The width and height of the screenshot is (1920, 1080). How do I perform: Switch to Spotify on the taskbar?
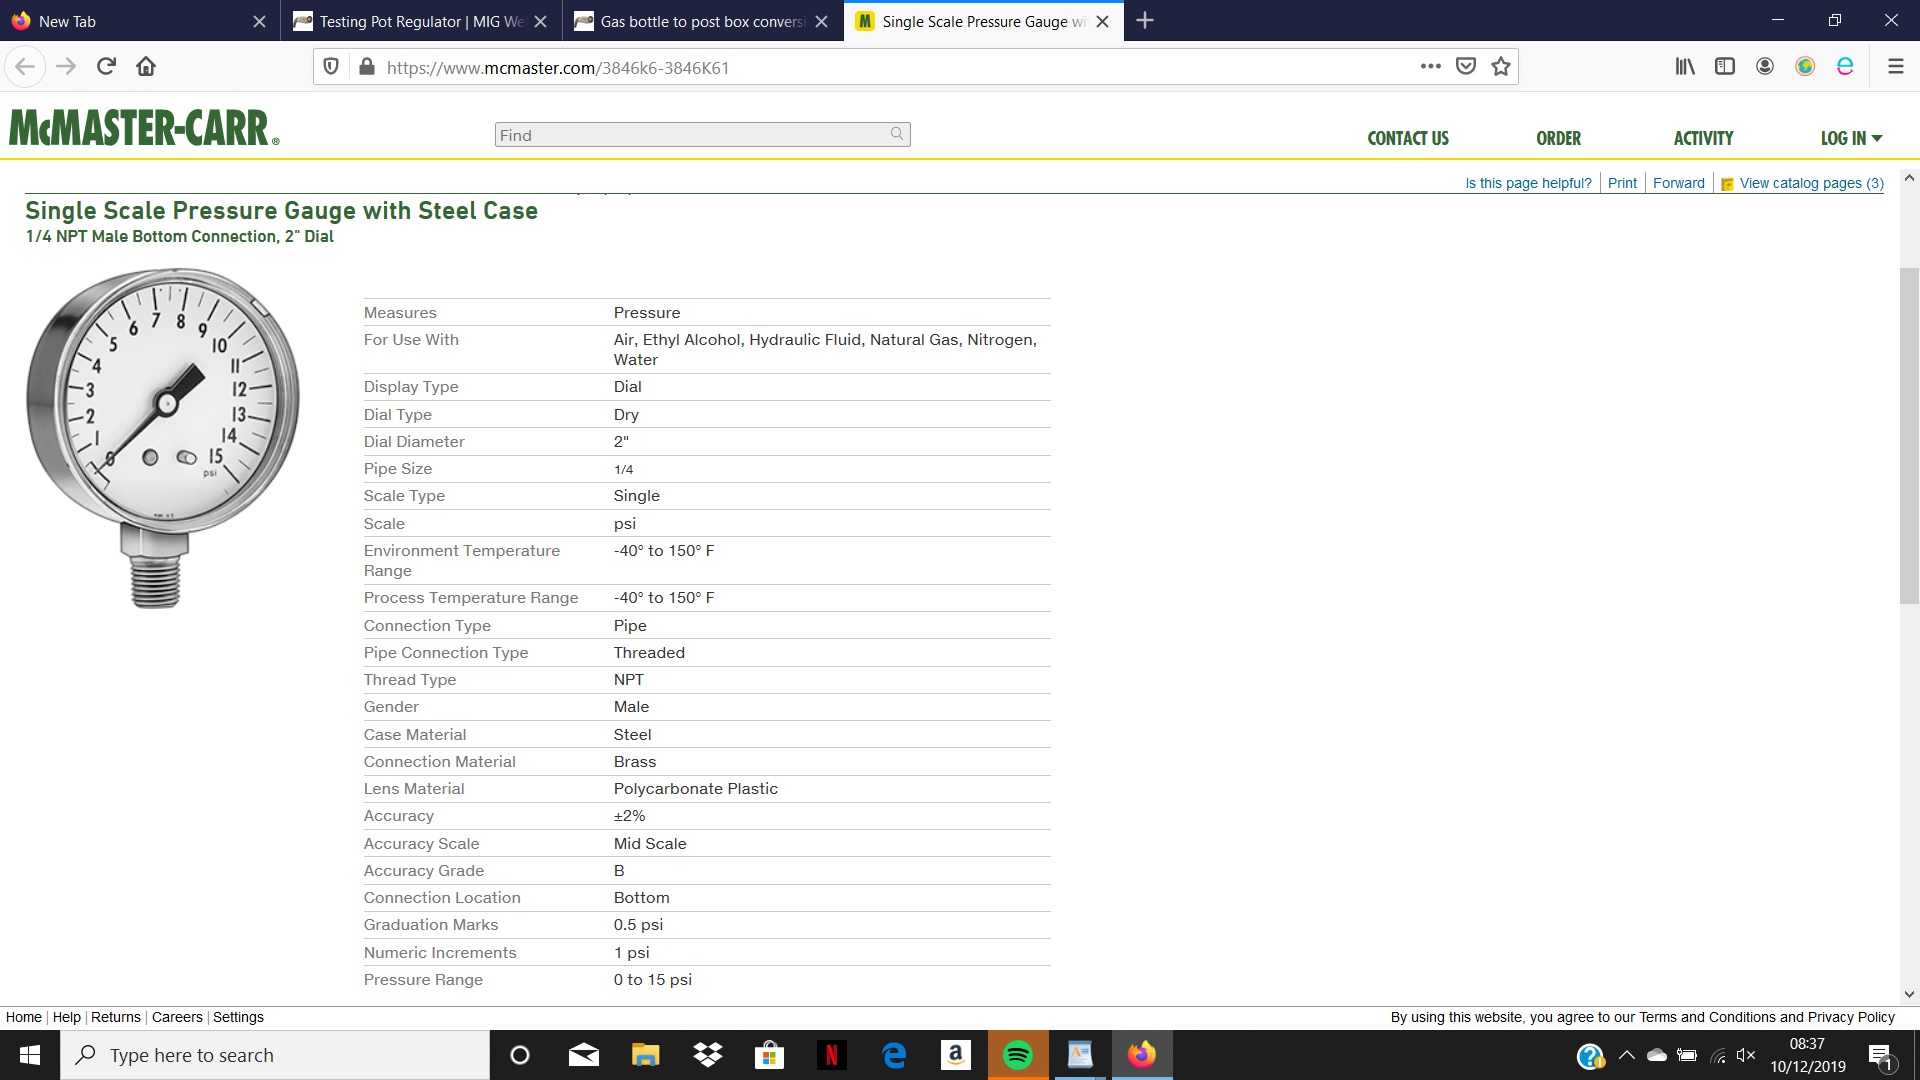click(1018, 1055)
